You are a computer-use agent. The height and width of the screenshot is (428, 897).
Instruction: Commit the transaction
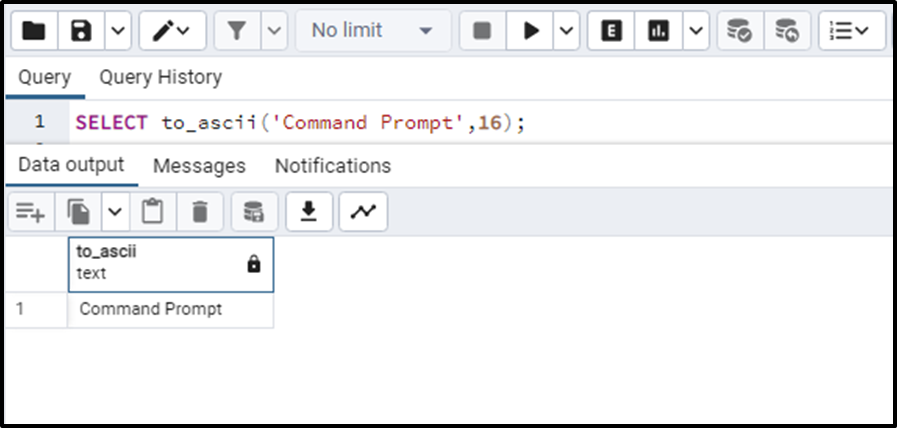(x=740, y=31)
